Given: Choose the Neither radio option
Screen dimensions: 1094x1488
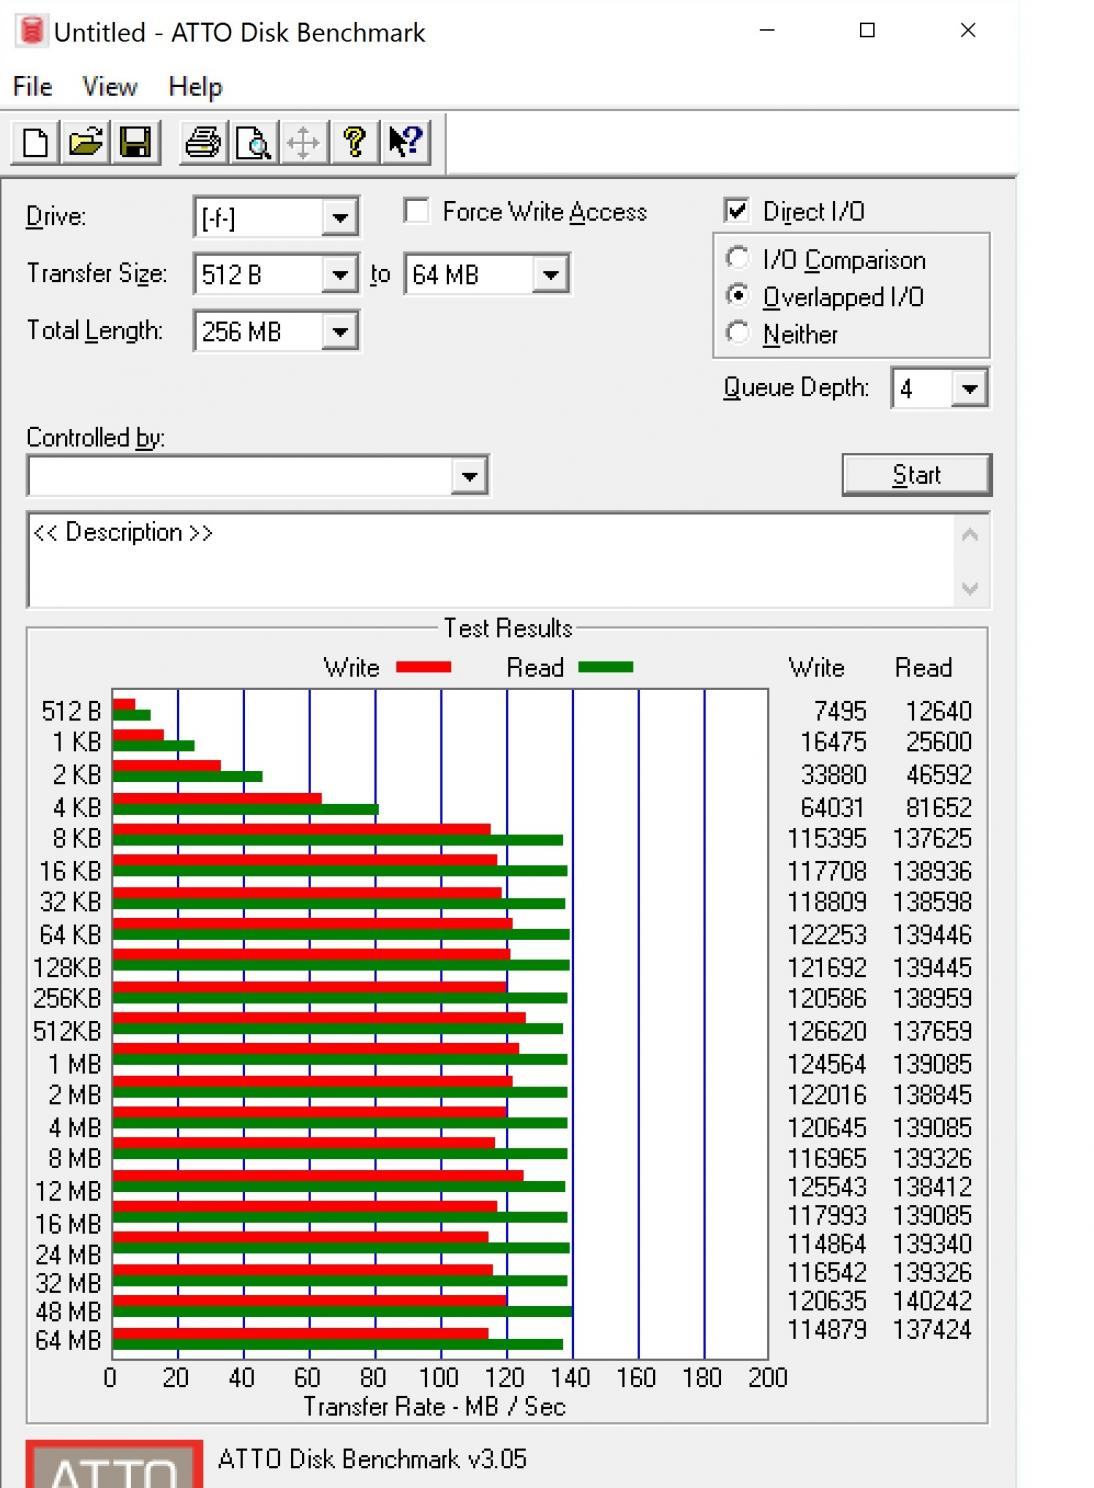Looking at the screenshot, I should click(x=738, y=332).
